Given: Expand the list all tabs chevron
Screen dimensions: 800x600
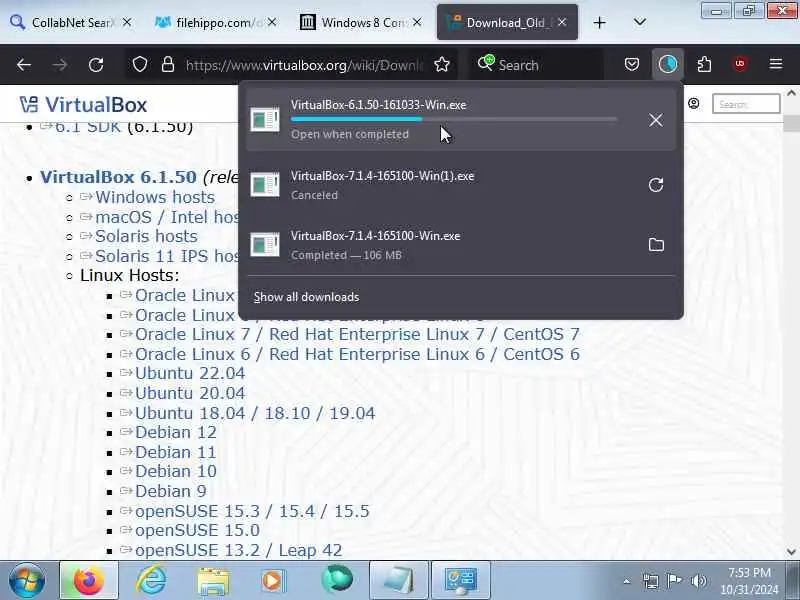Looking at the screenshot, I should coord(639,22).
